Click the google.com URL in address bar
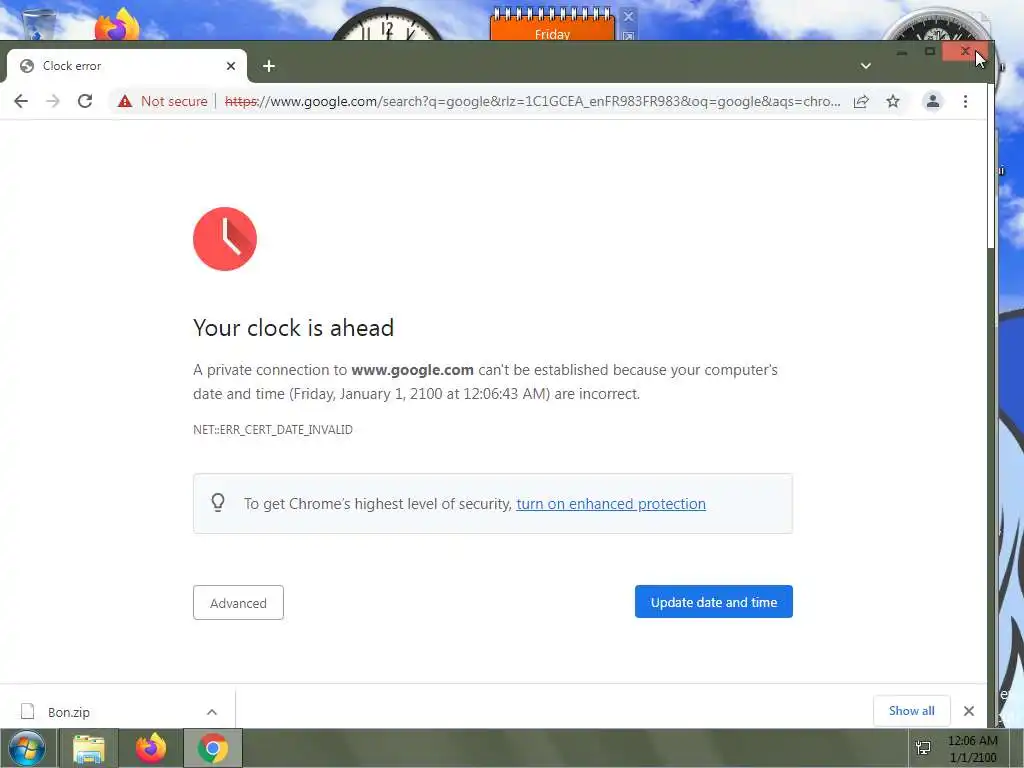The image size is (1024, 768). [532, 101]
